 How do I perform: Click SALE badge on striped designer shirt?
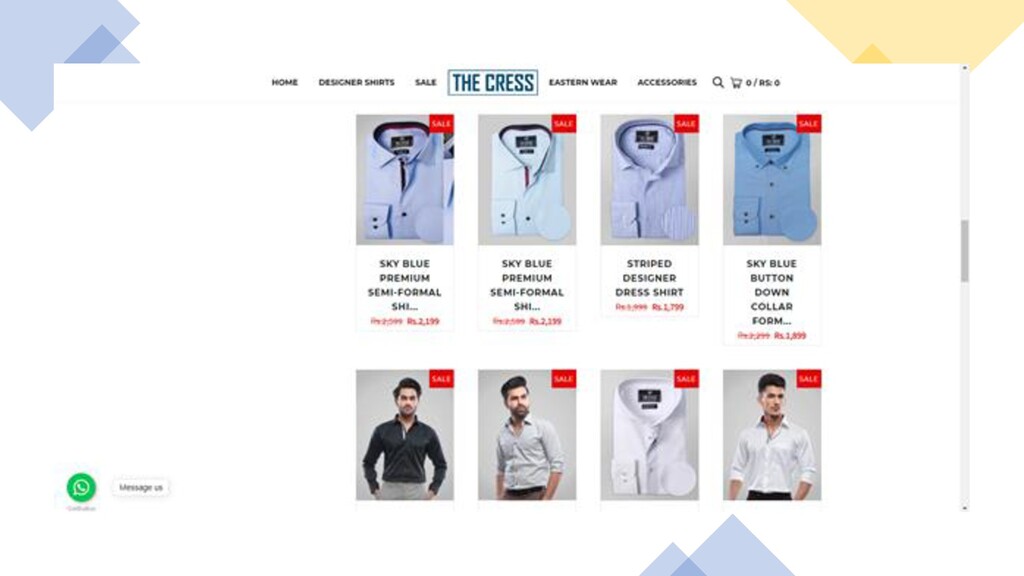click(x=686, y=123)
